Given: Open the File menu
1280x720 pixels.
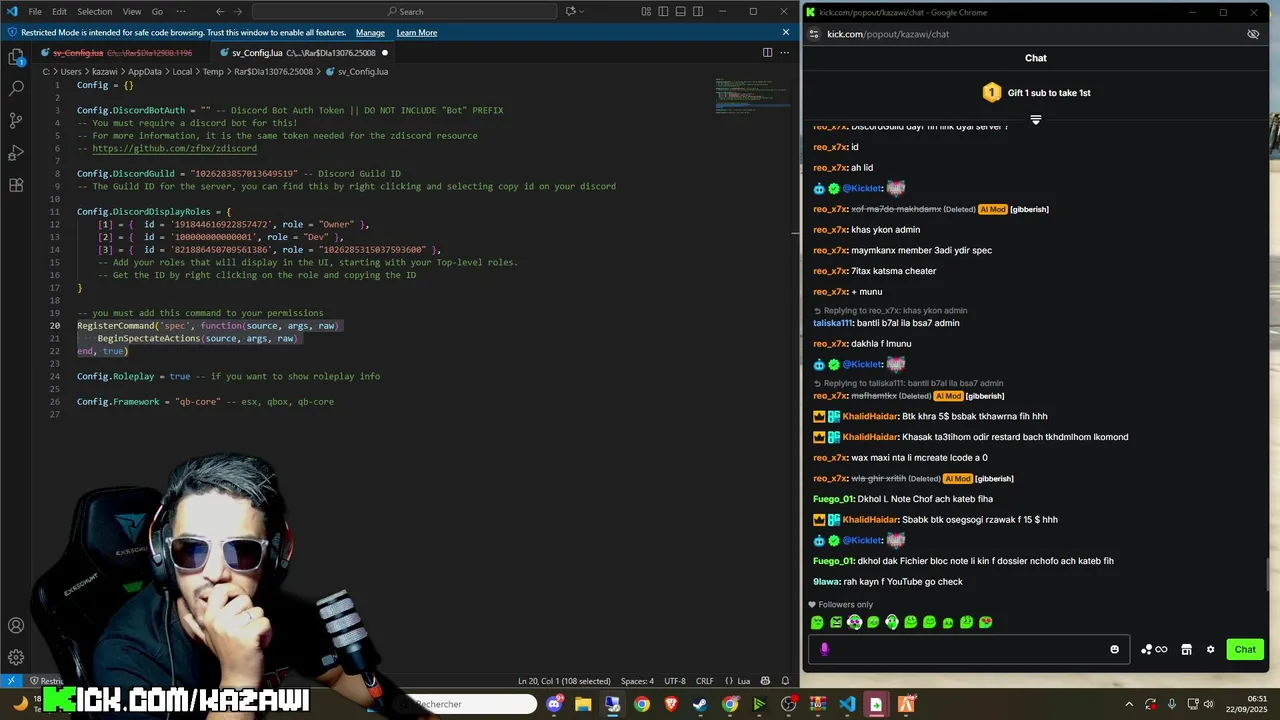Looking at the screenshot, I should (x=35, y=11).
